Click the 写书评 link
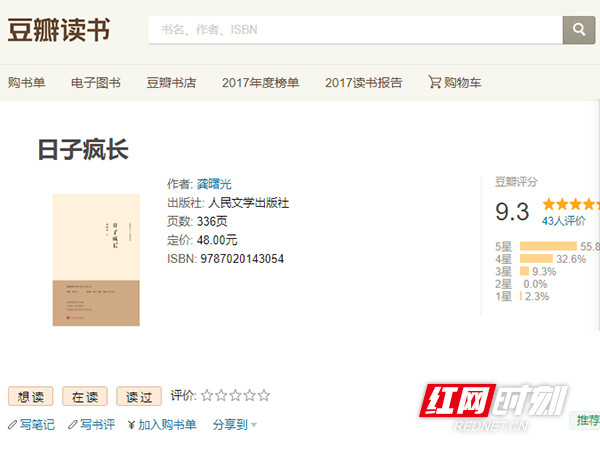This screenshot has width=600, height=453. pyautogui.click(x=97, y=425)
